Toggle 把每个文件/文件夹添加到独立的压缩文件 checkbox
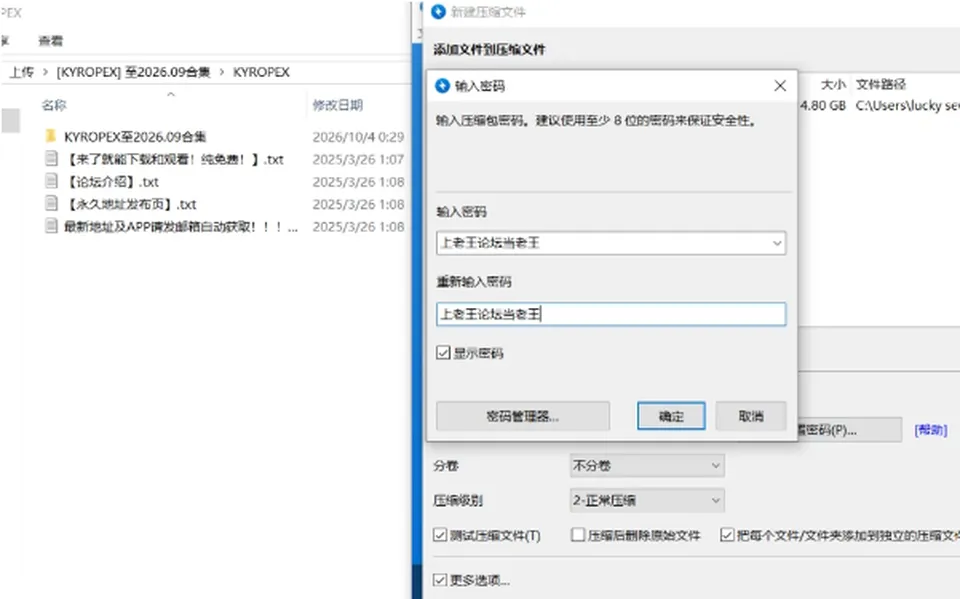The width and height of the screenshot is (960, 599). pyautogui.click(x=727, y=535)
